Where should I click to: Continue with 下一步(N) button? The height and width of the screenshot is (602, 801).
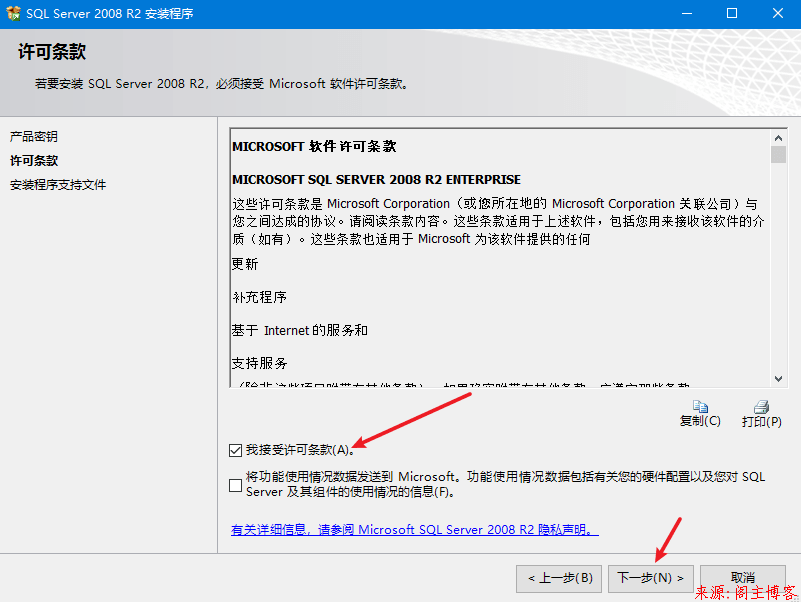[x=650, y=578]
